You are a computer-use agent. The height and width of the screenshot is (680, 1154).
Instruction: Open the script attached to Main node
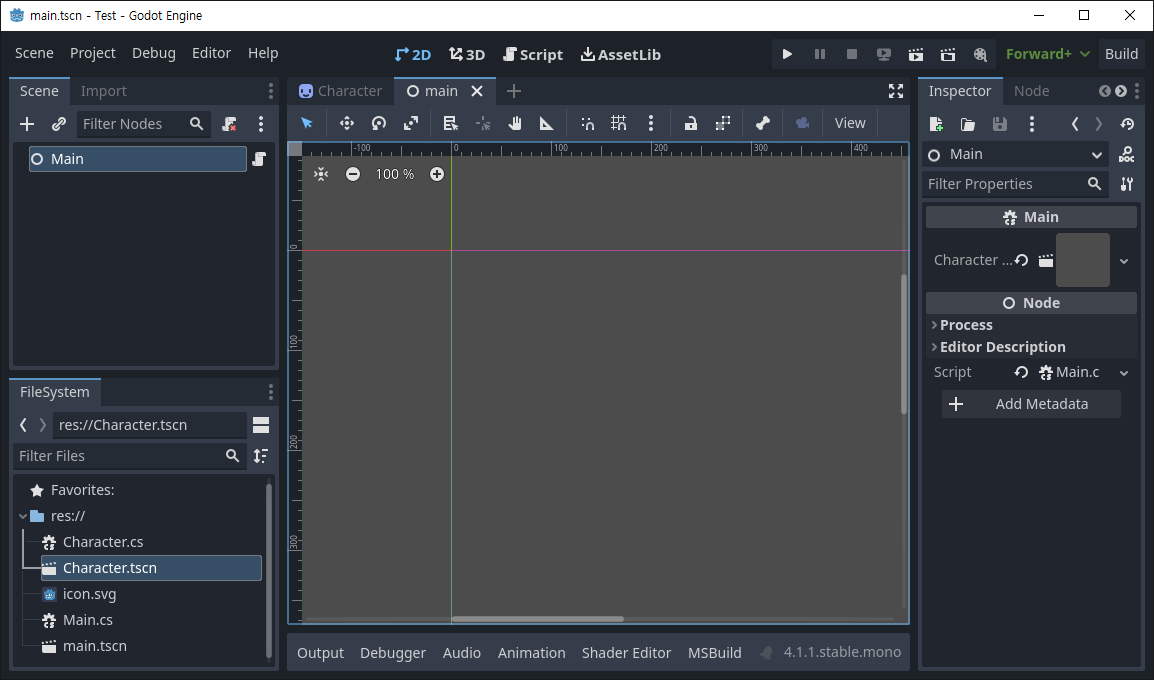259,159
